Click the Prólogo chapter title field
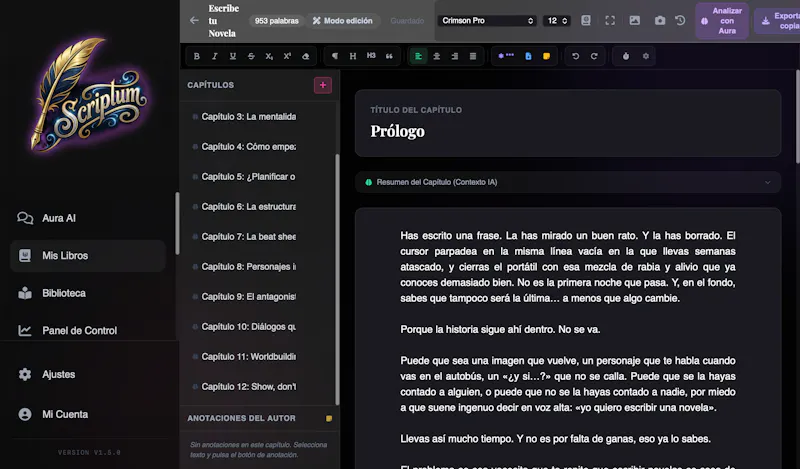 tap(568, 131)
